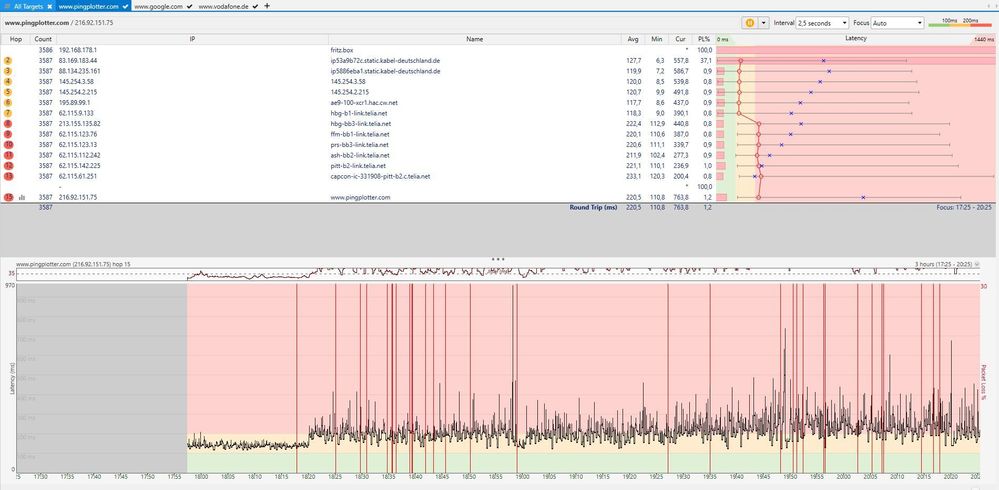999x490 pixels.
Task: Select the final hop IP 216.92.151.75
Action: [x=78, y=198]
